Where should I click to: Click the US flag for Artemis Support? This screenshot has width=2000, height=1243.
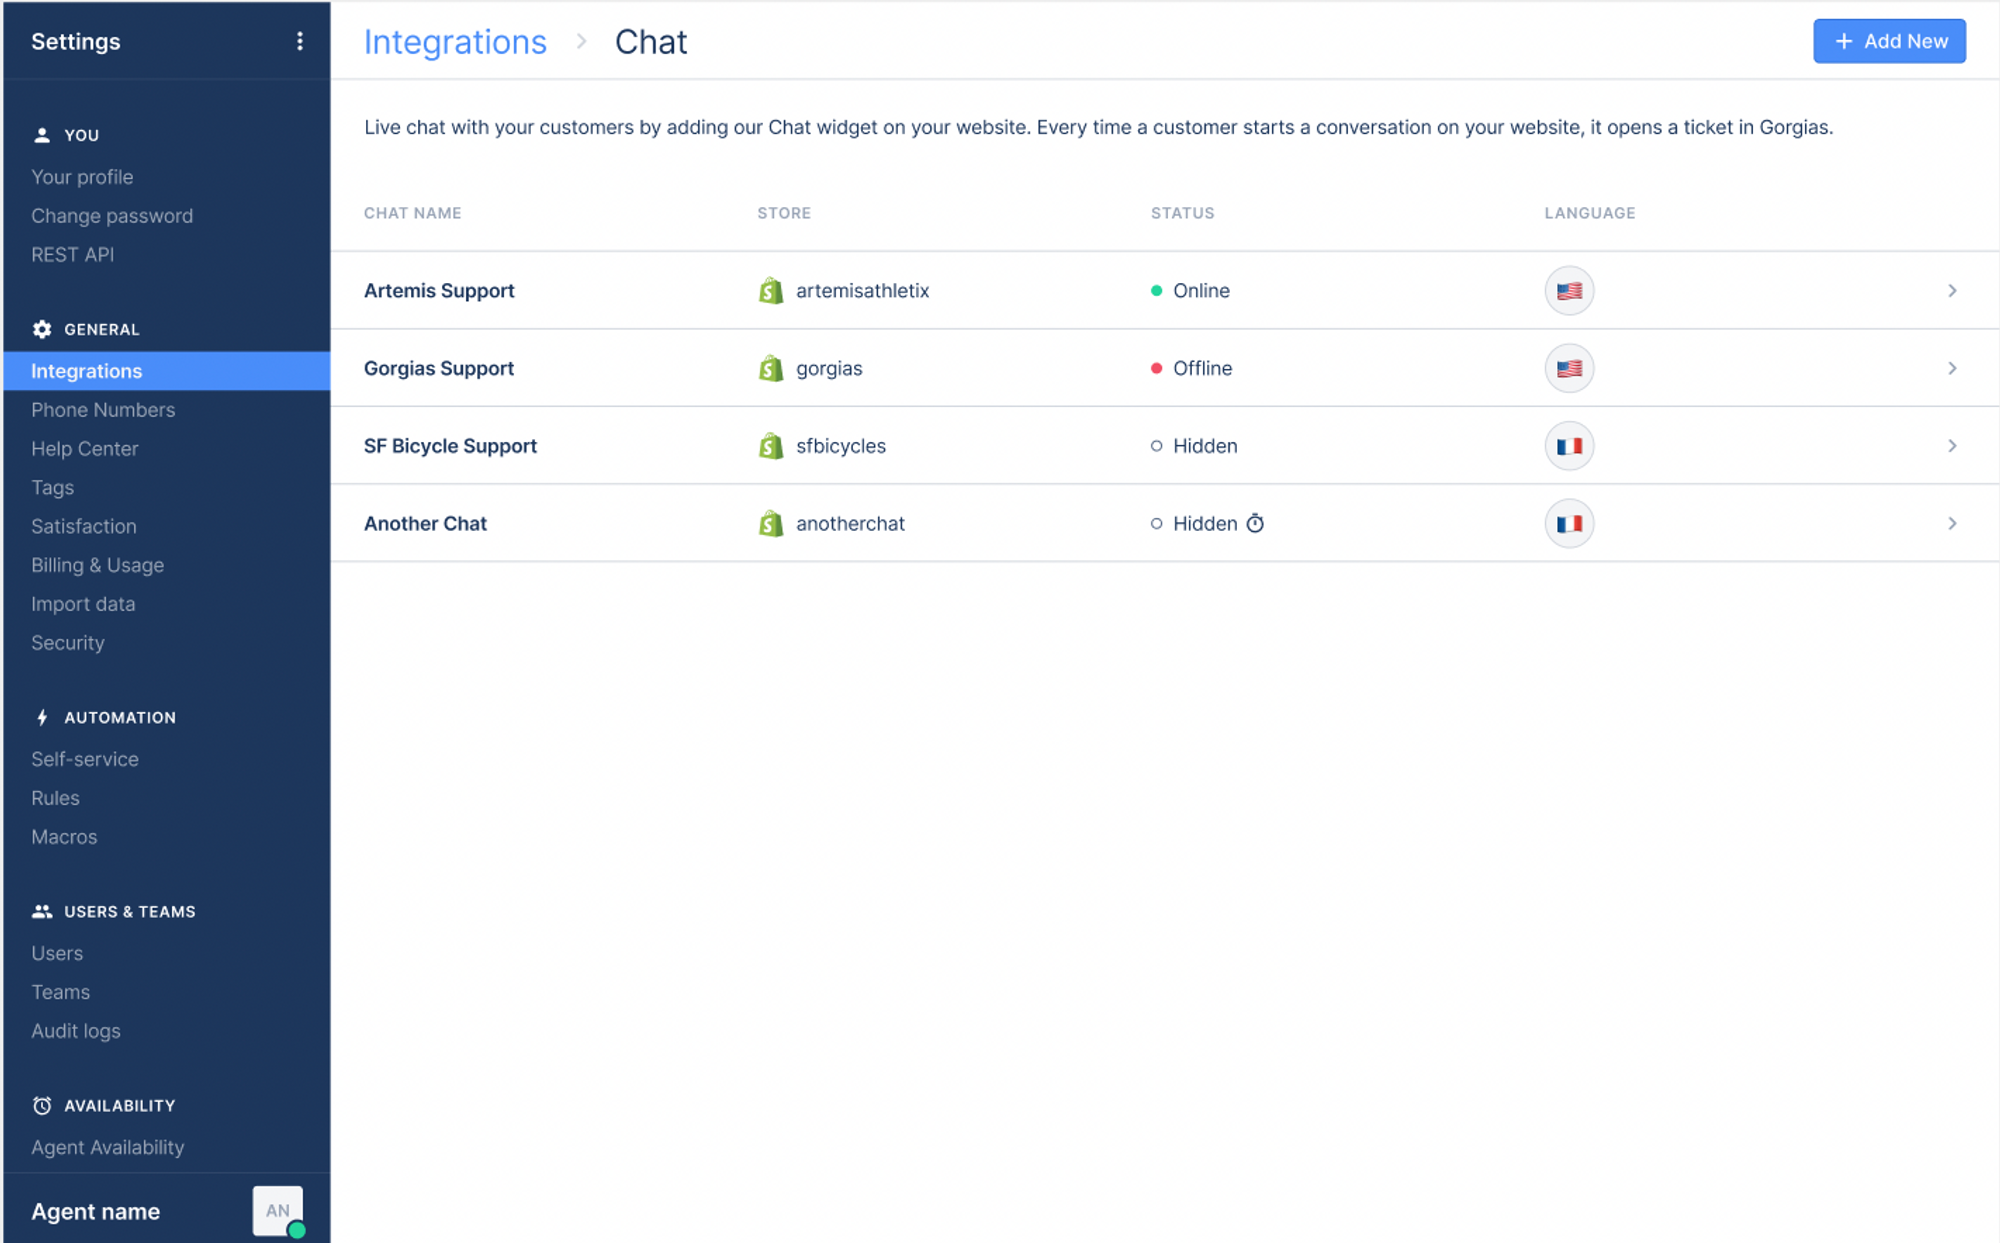[x=1569, y=291]
